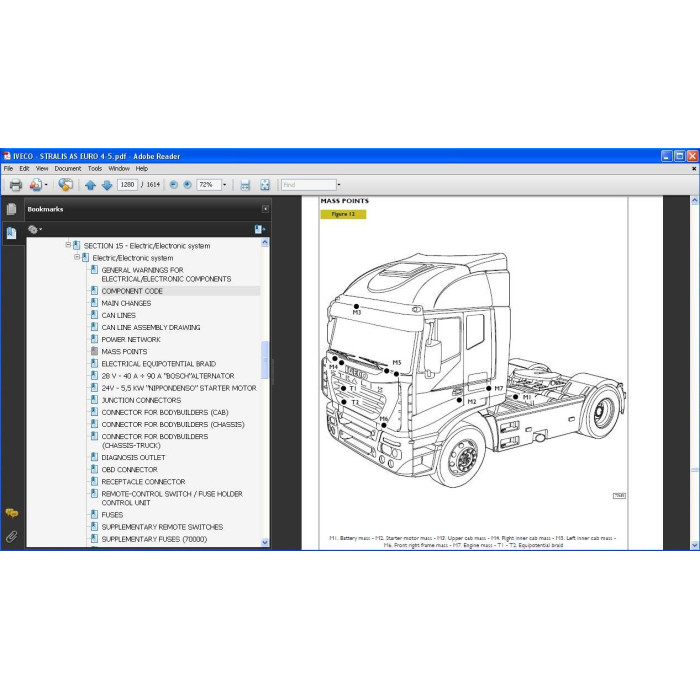
Task: Go to POWER NETWORK bookmark
Action: (x=131, y=339)
